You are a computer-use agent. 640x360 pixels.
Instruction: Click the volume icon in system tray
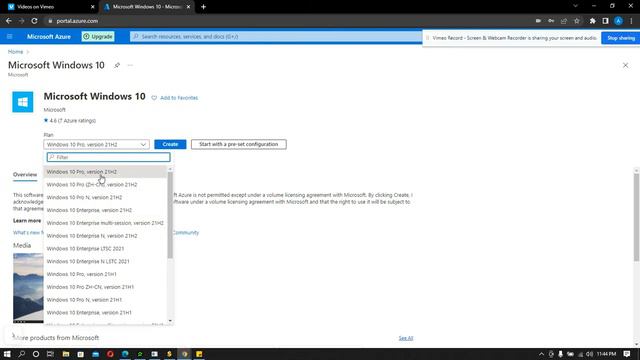[x=589, y=354]
